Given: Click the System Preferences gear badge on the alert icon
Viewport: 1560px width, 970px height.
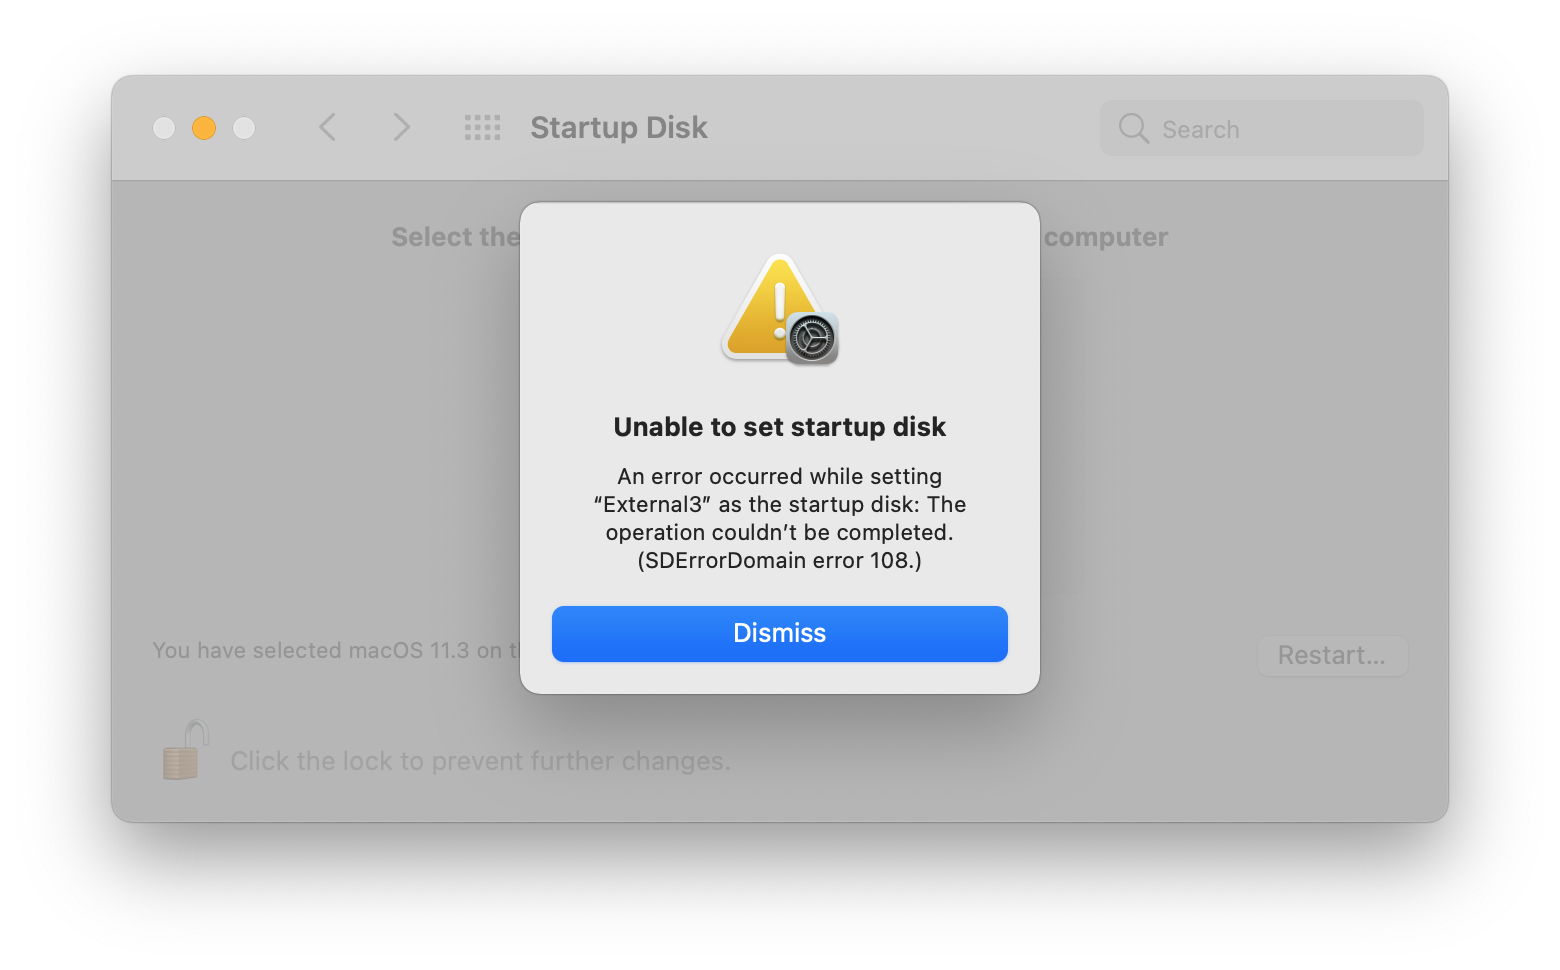Looking at the screenshot, I should [x=813, y=340].
